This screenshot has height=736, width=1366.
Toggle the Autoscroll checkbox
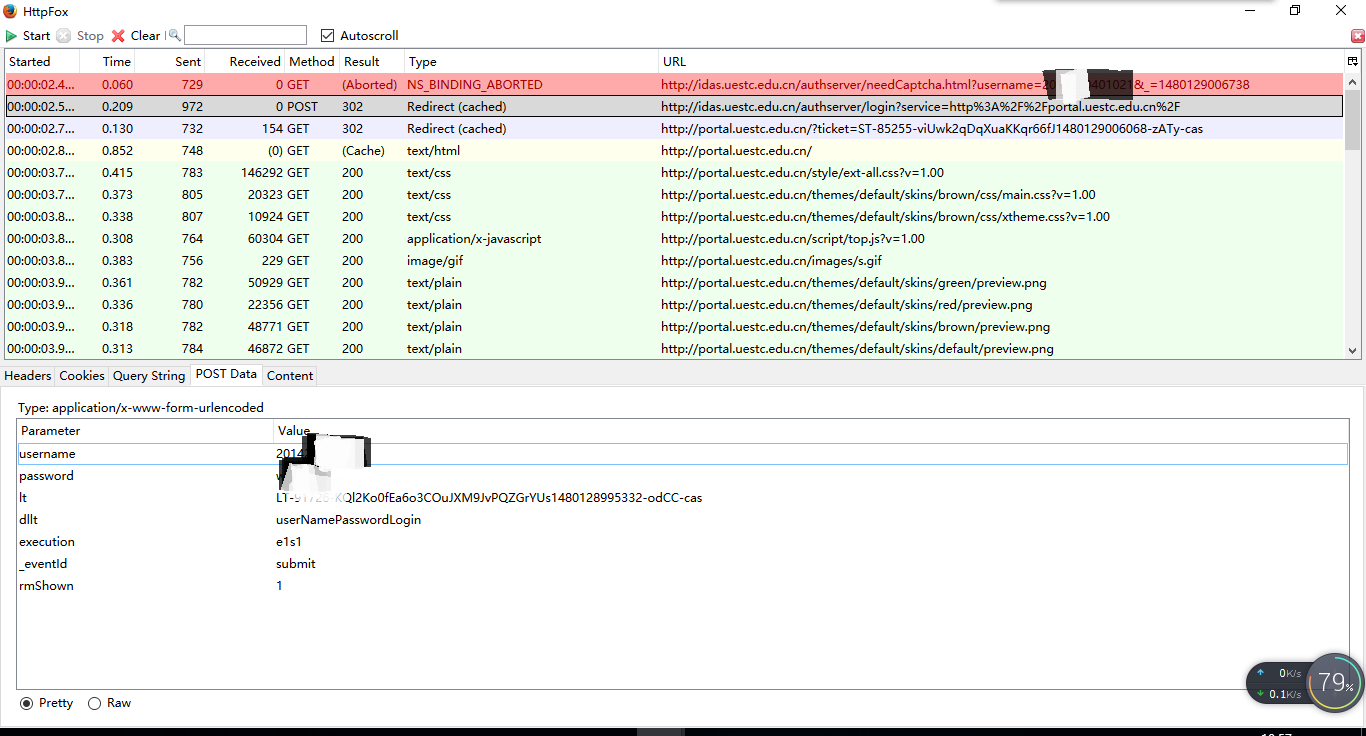327,35
